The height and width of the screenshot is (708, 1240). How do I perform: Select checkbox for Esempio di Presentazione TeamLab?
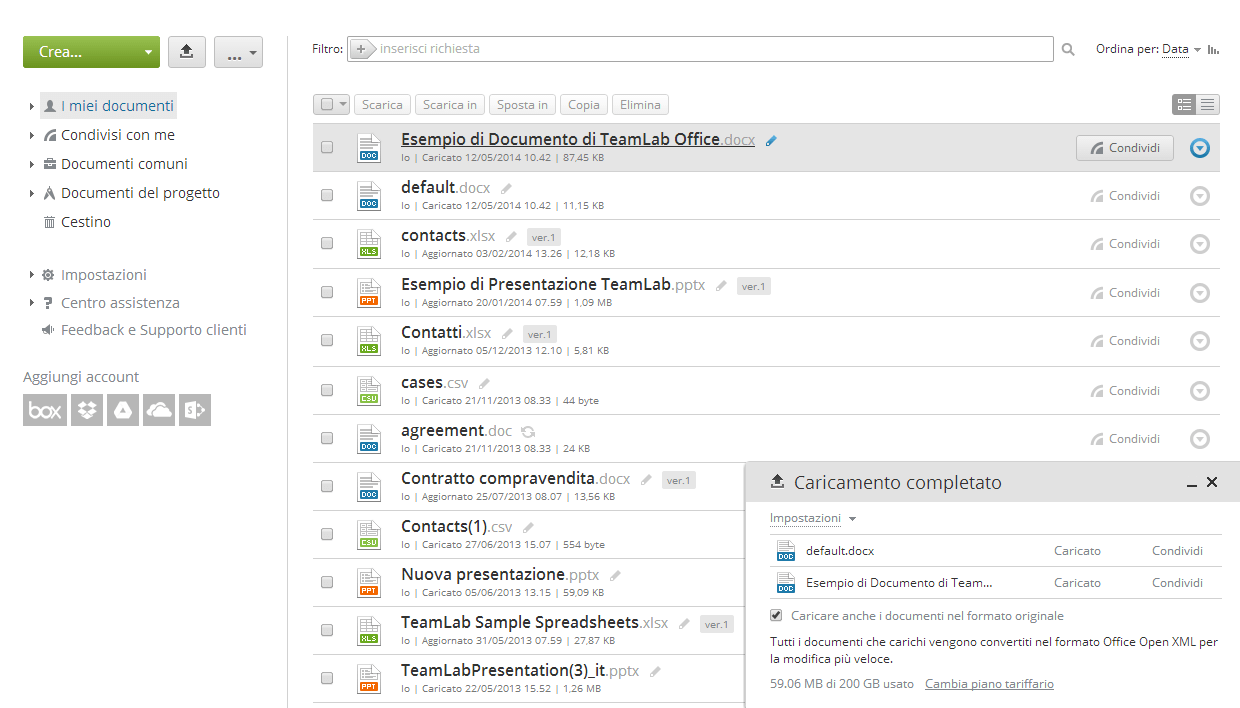tap(327, 293)
